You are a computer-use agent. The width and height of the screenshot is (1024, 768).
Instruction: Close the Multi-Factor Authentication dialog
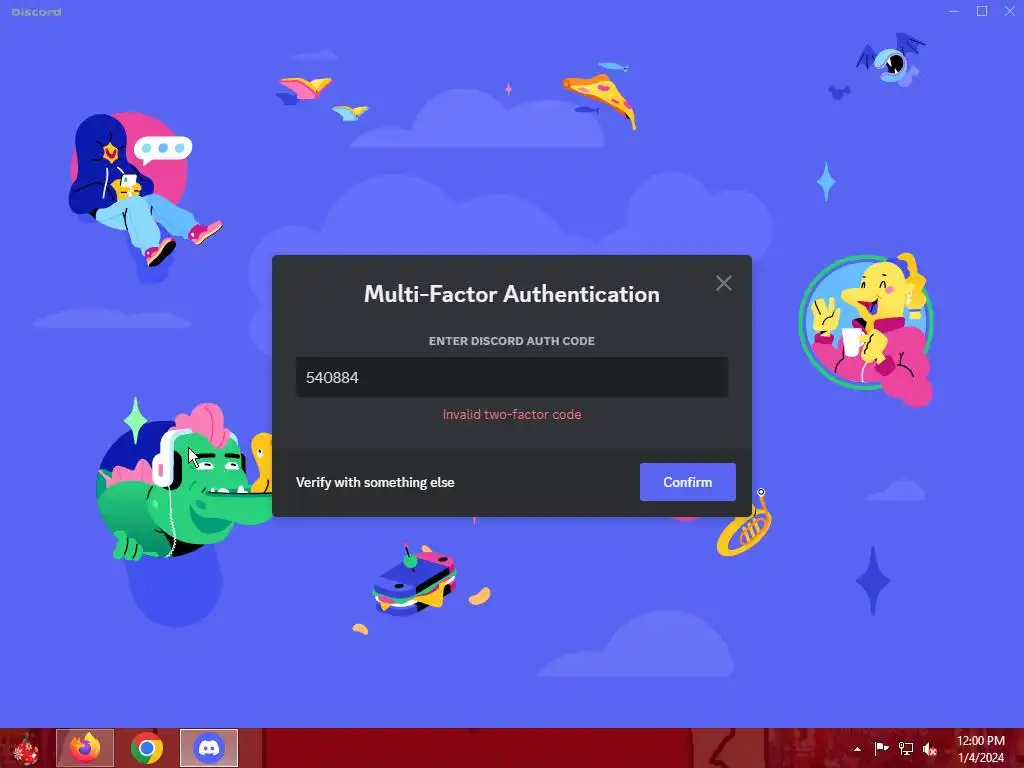pos(724,283)
